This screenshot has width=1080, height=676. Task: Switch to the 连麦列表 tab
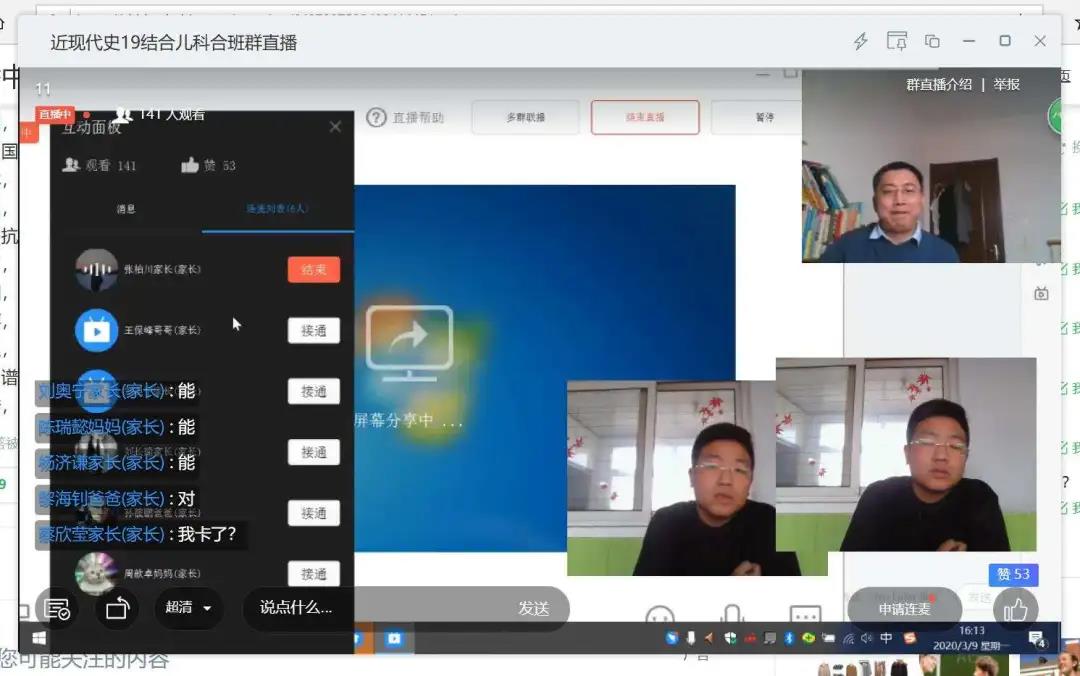click(277, 209)
